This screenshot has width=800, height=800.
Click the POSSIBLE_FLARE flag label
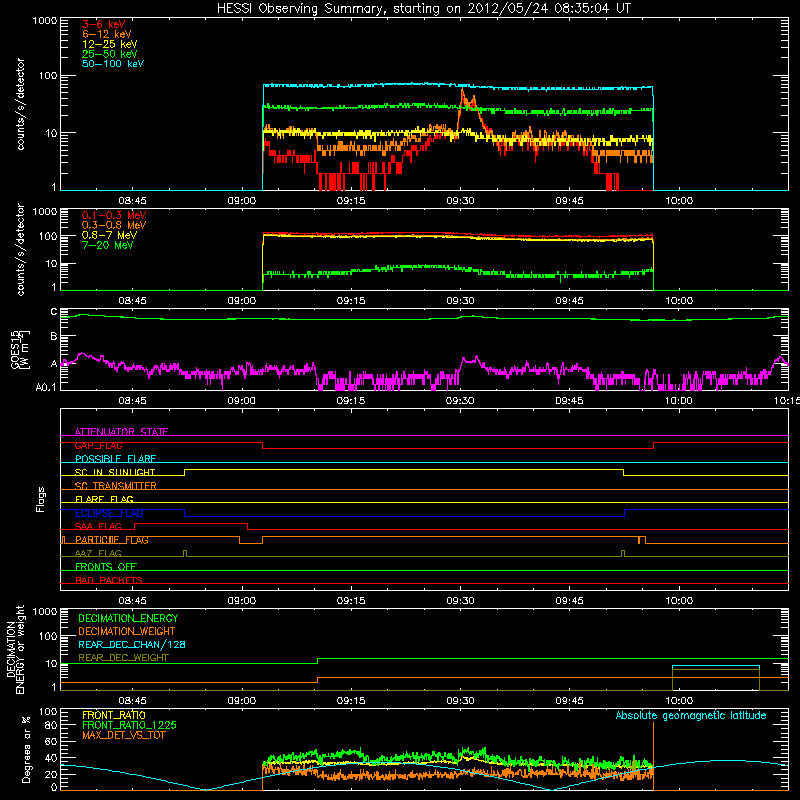pos(115,459)
